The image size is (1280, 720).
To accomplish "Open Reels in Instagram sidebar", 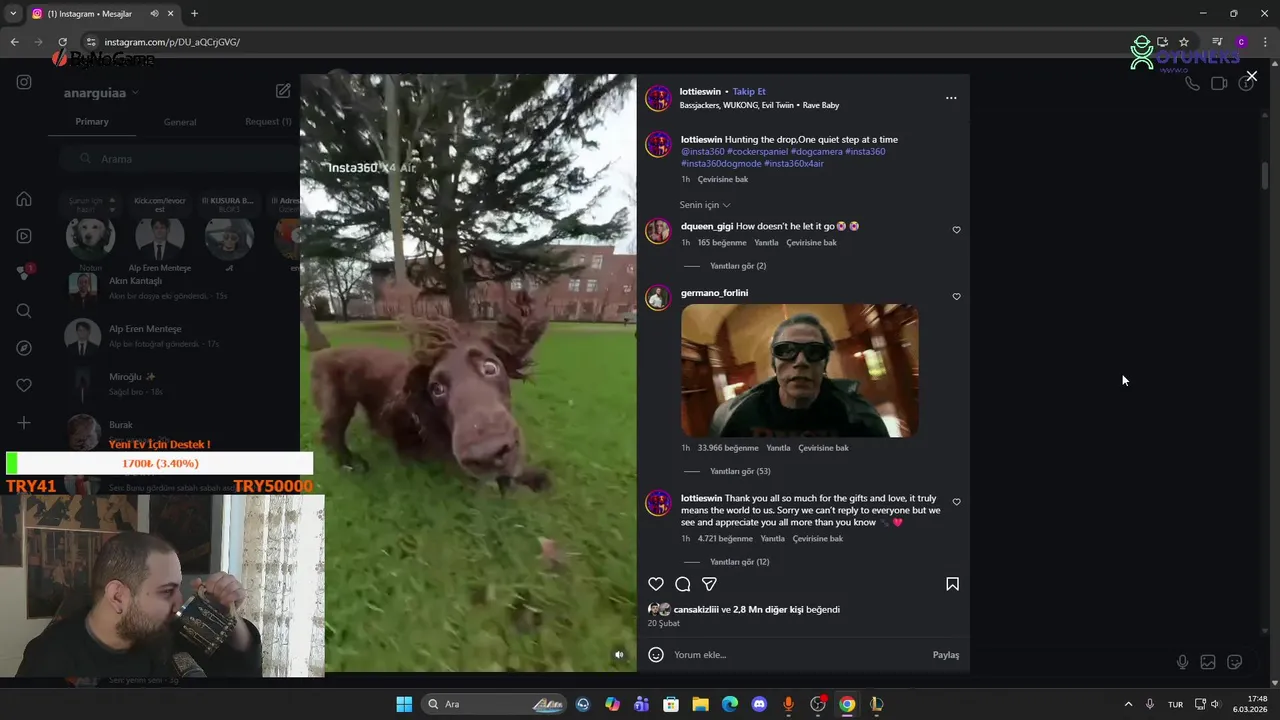I will (x=24, y=236).
